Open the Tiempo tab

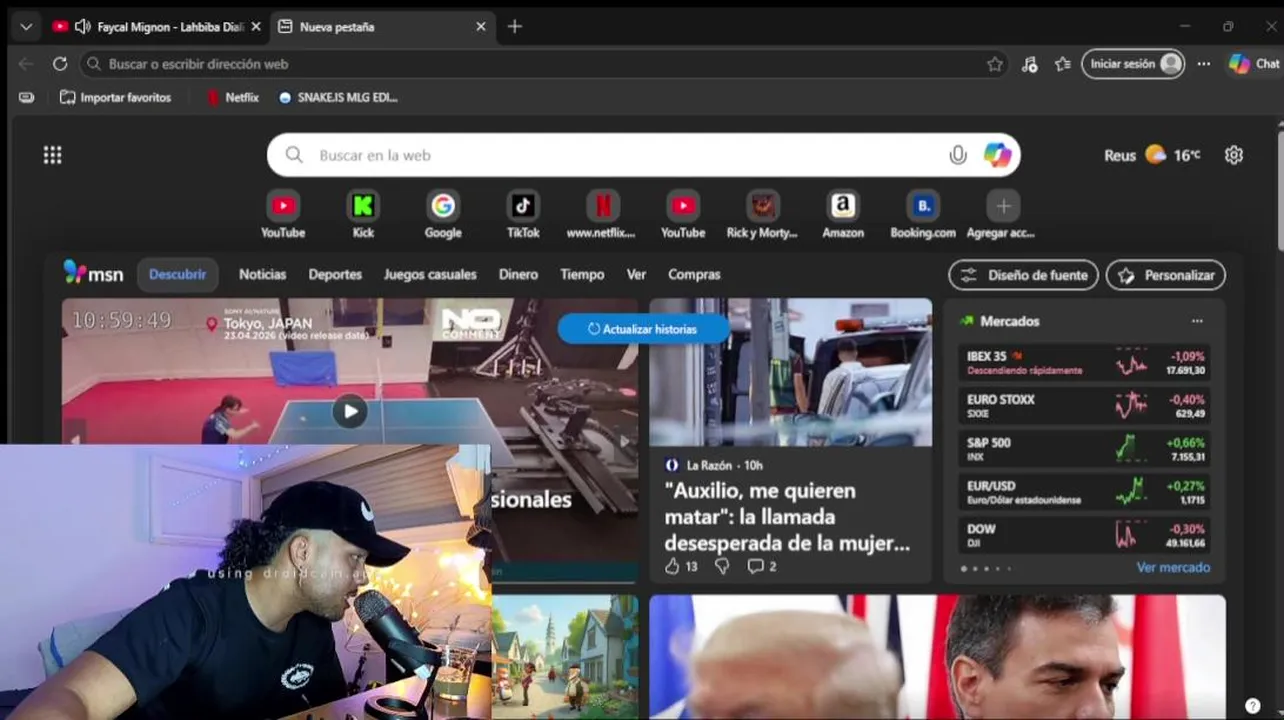(582, 274)
